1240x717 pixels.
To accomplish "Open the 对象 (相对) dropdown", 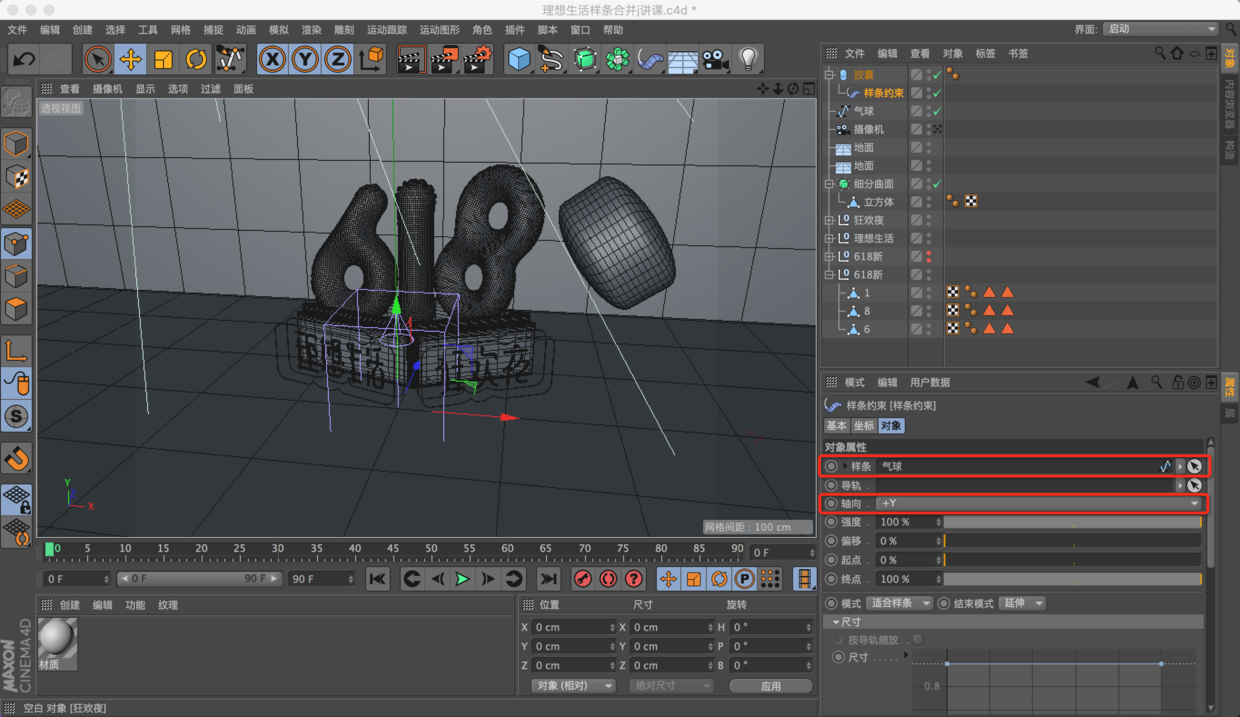I will (x=574, y=686).
